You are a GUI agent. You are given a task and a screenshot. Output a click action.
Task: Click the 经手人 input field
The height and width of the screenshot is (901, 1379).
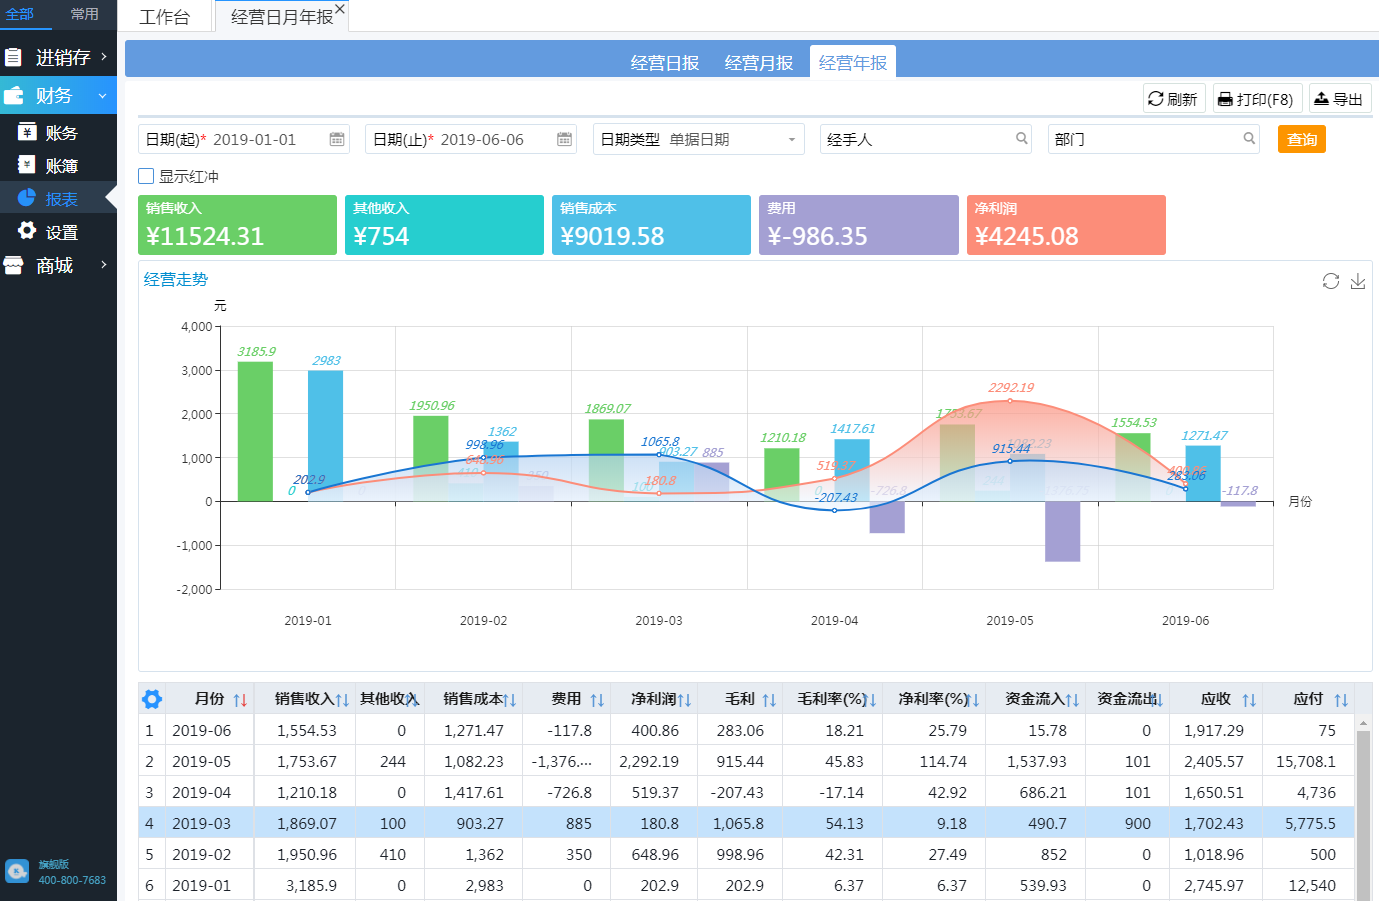coord(926,139)
